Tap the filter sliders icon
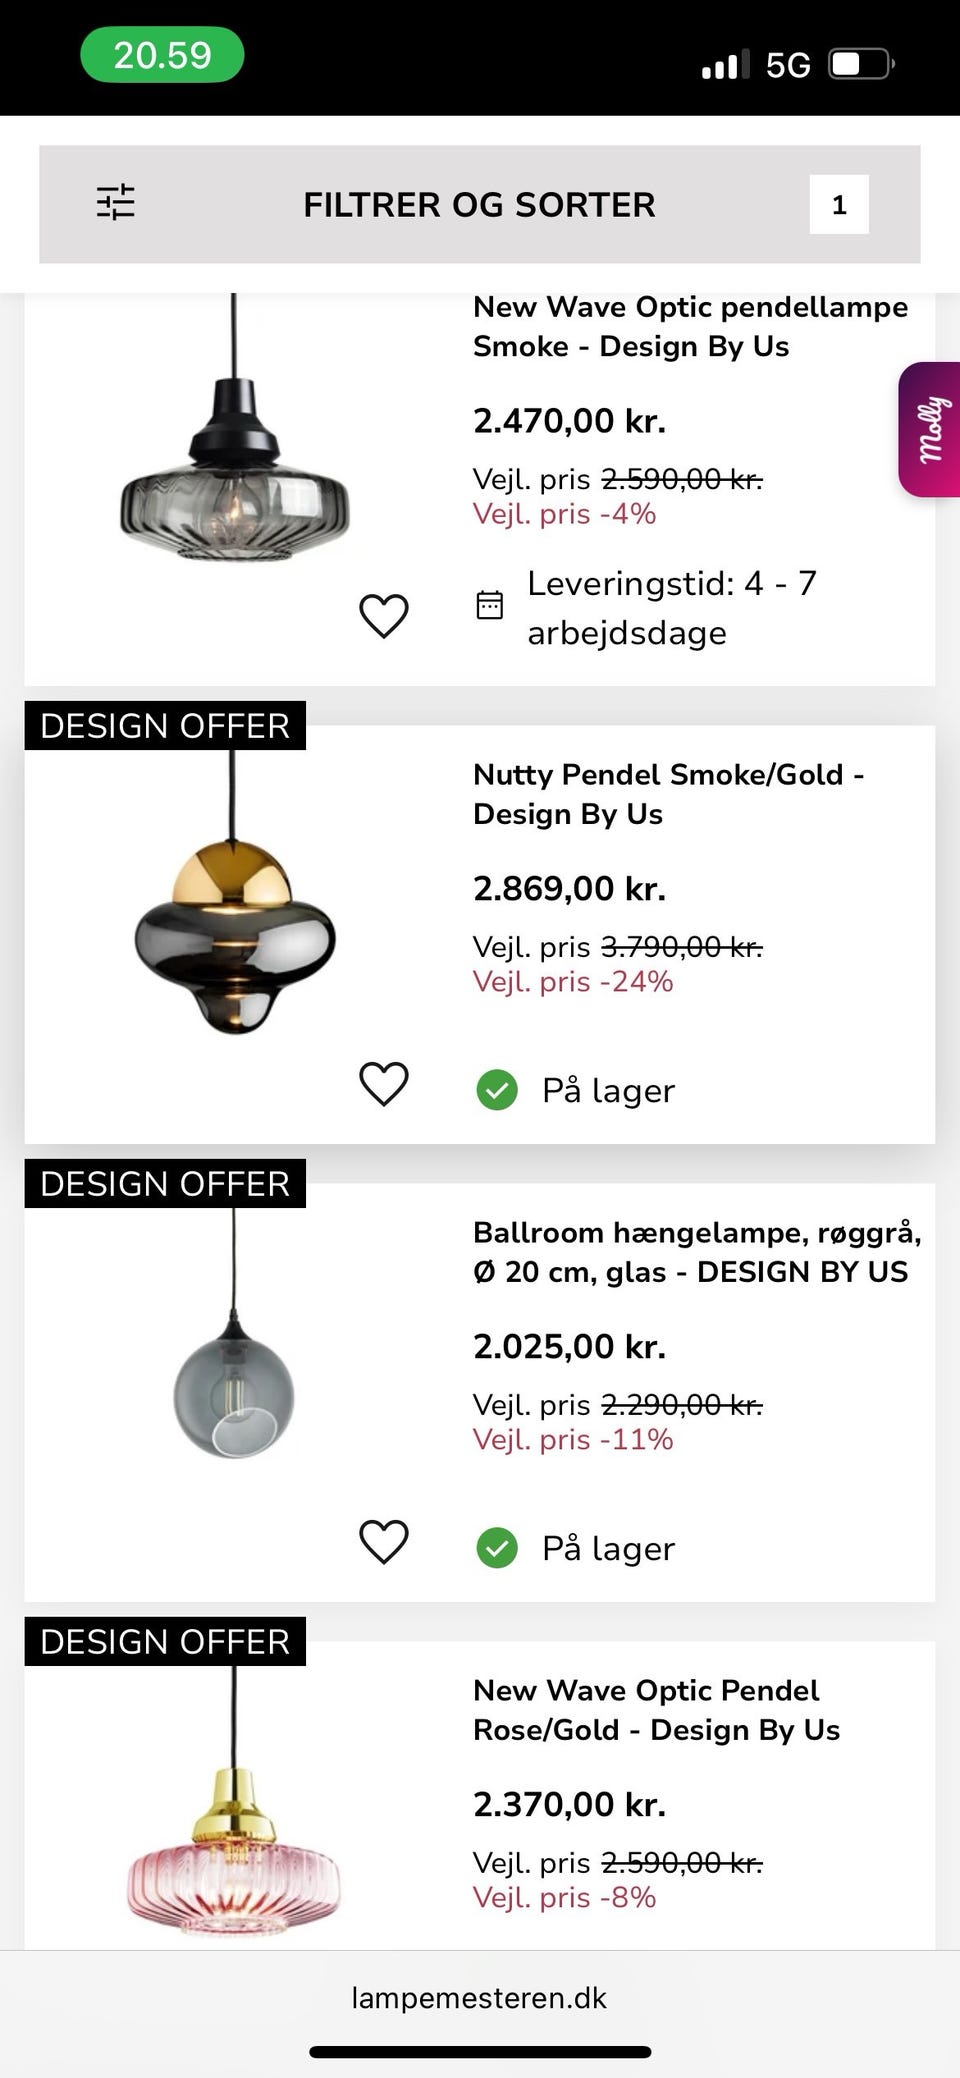The height and width of the screenshot is (2078, 960). pyautogui.click(x=116, y=203)
